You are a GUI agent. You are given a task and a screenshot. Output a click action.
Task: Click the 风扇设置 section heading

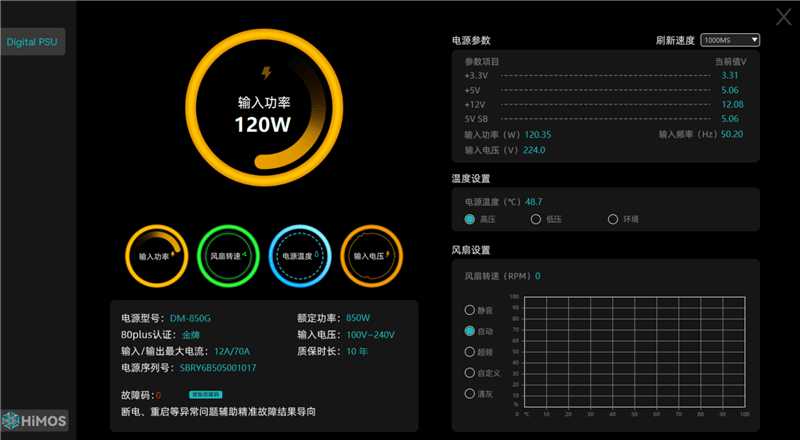pyautogui.click(x=471, y=250)
